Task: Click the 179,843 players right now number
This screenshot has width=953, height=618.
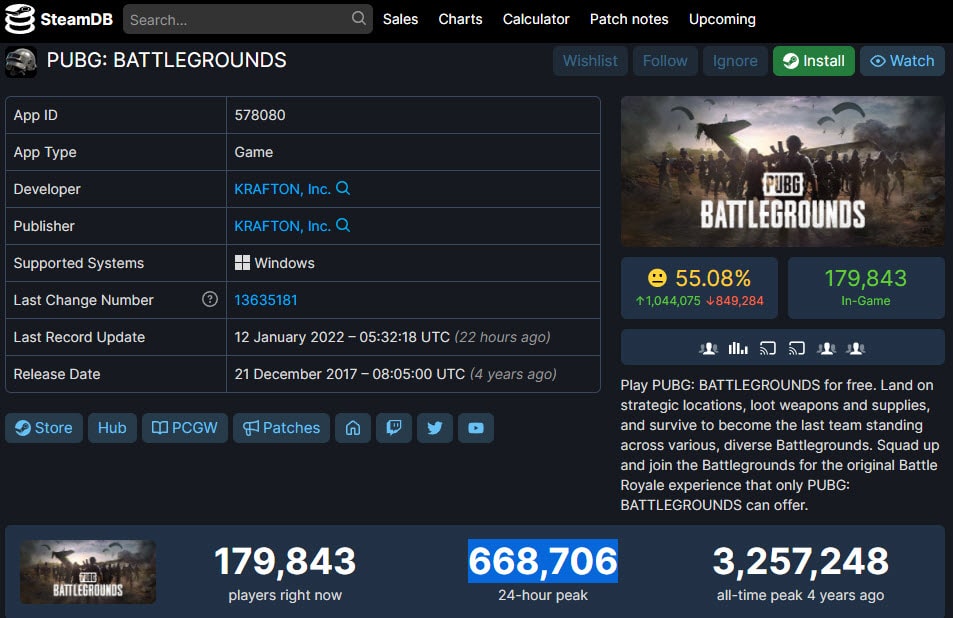Action: pyautogui.click(x=285, y=561)
